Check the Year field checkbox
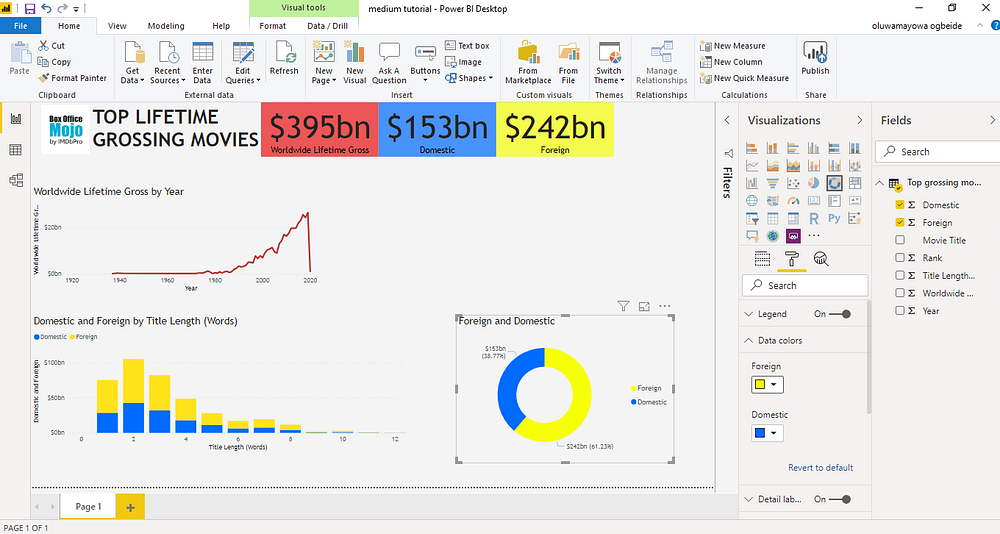This screenshot has width=1000, height=534. [x=900, y=311]
